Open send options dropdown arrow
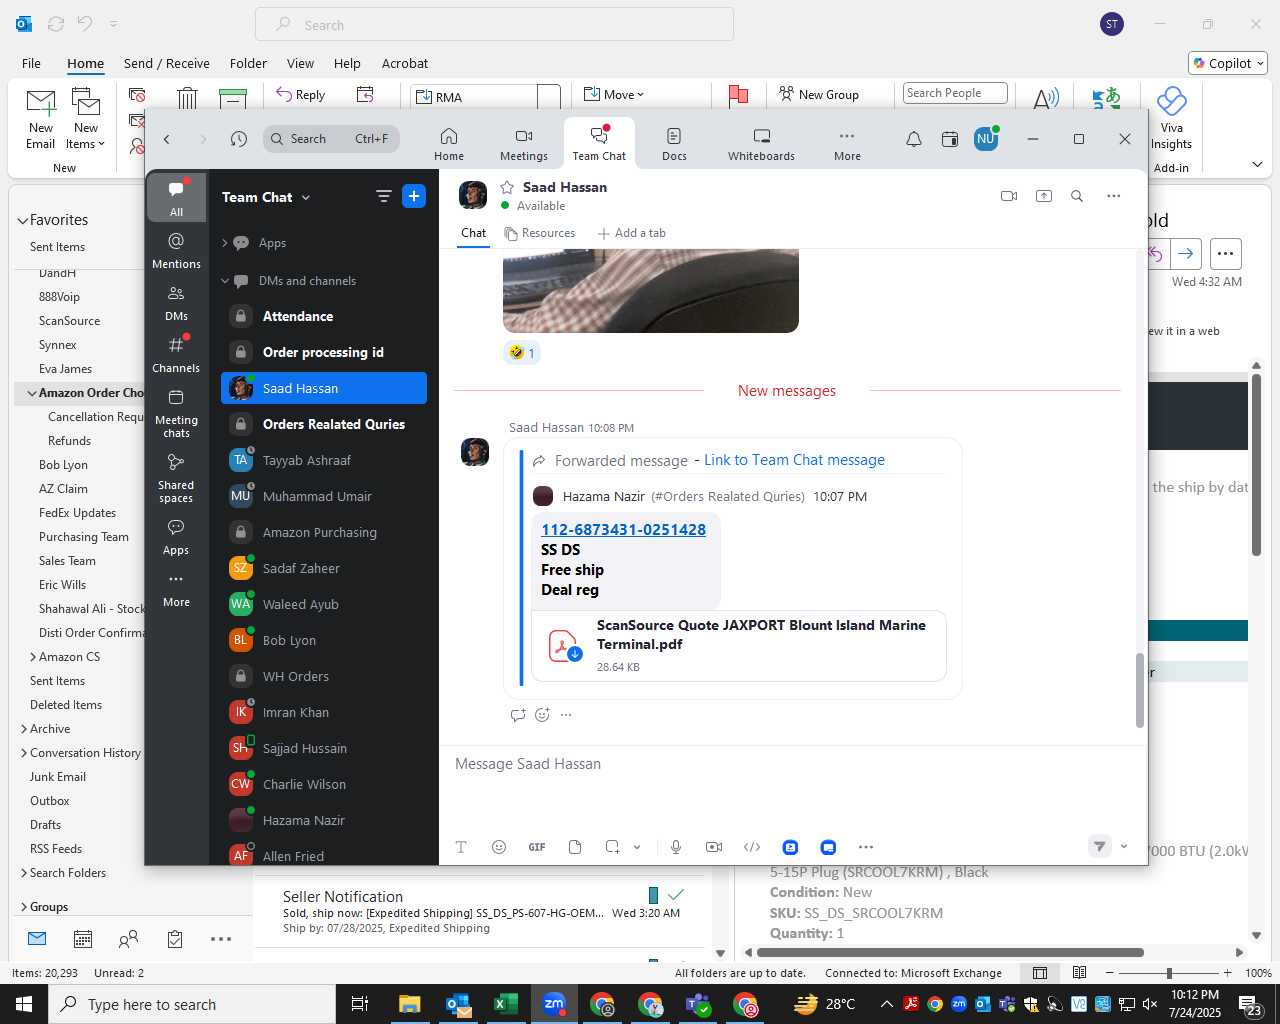 (x=1124, y=846)
